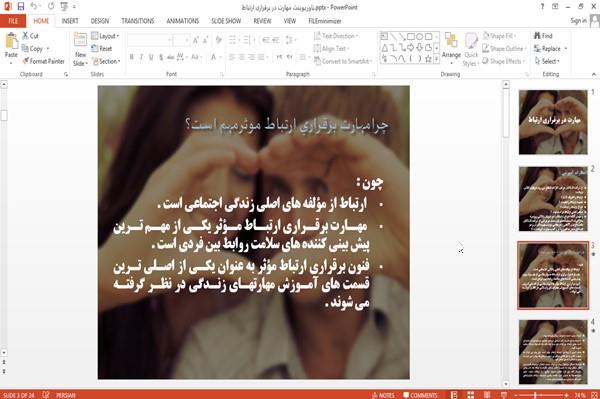Image resolution: width=600 pixels, height=399 pixels.
Task: Click PERSIAN language indicator
Action: click(66, 395)
